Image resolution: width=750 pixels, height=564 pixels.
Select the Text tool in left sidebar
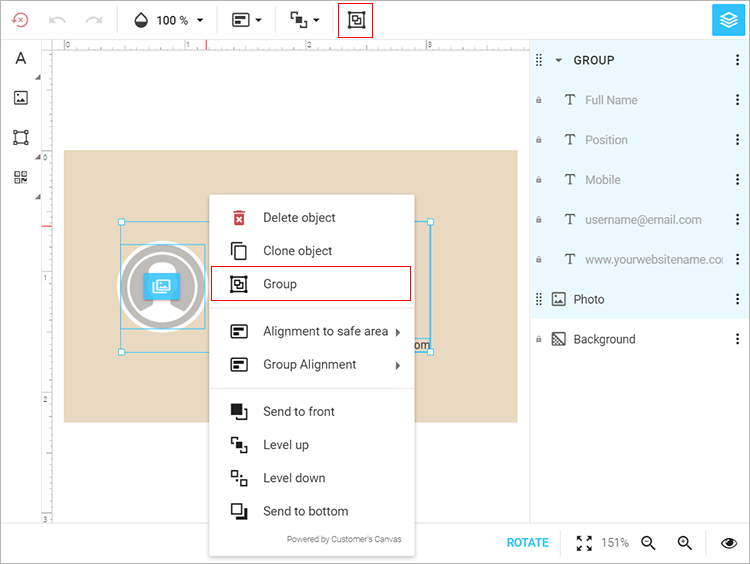click(20, 59)
